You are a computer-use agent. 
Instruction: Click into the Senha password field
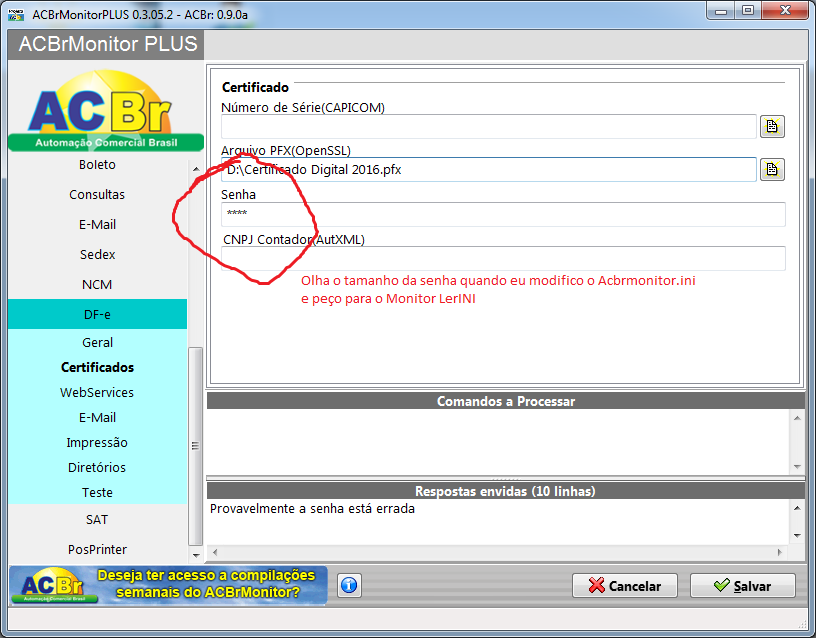click(x=503, y=214)
